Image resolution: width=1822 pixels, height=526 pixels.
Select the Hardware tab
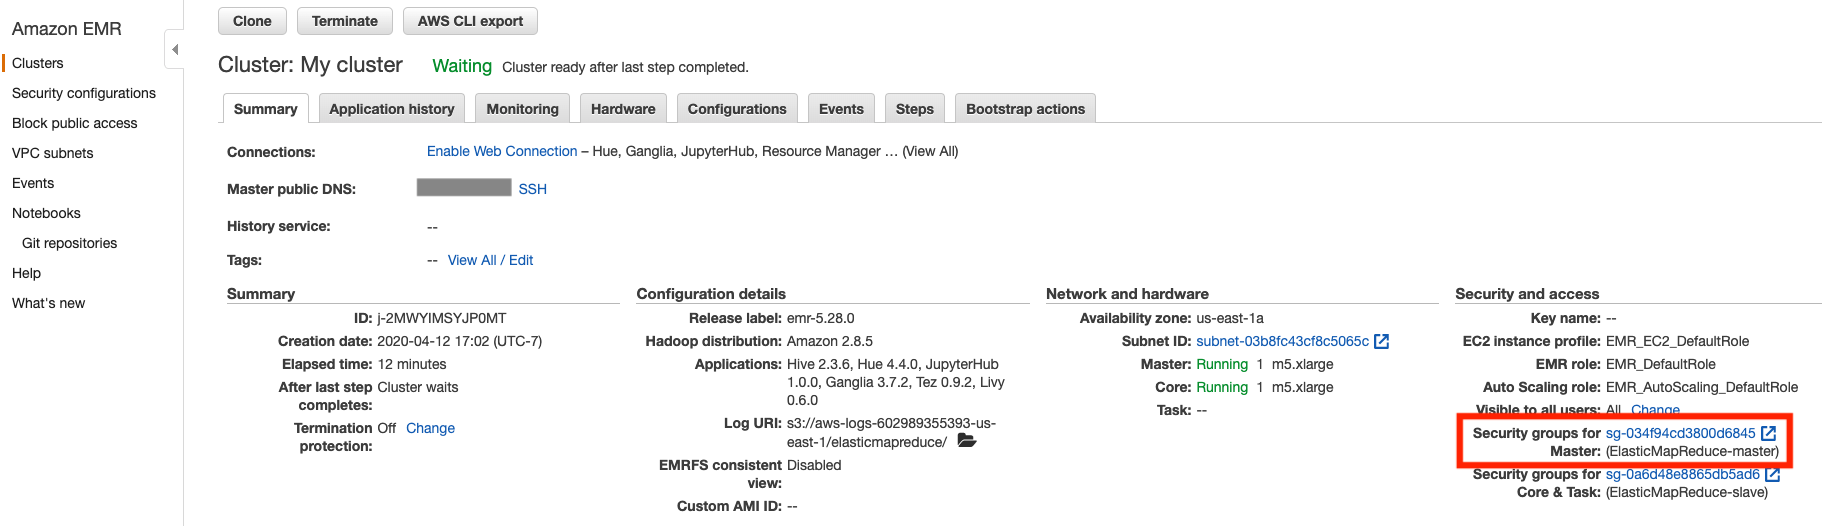coord(623,109)
